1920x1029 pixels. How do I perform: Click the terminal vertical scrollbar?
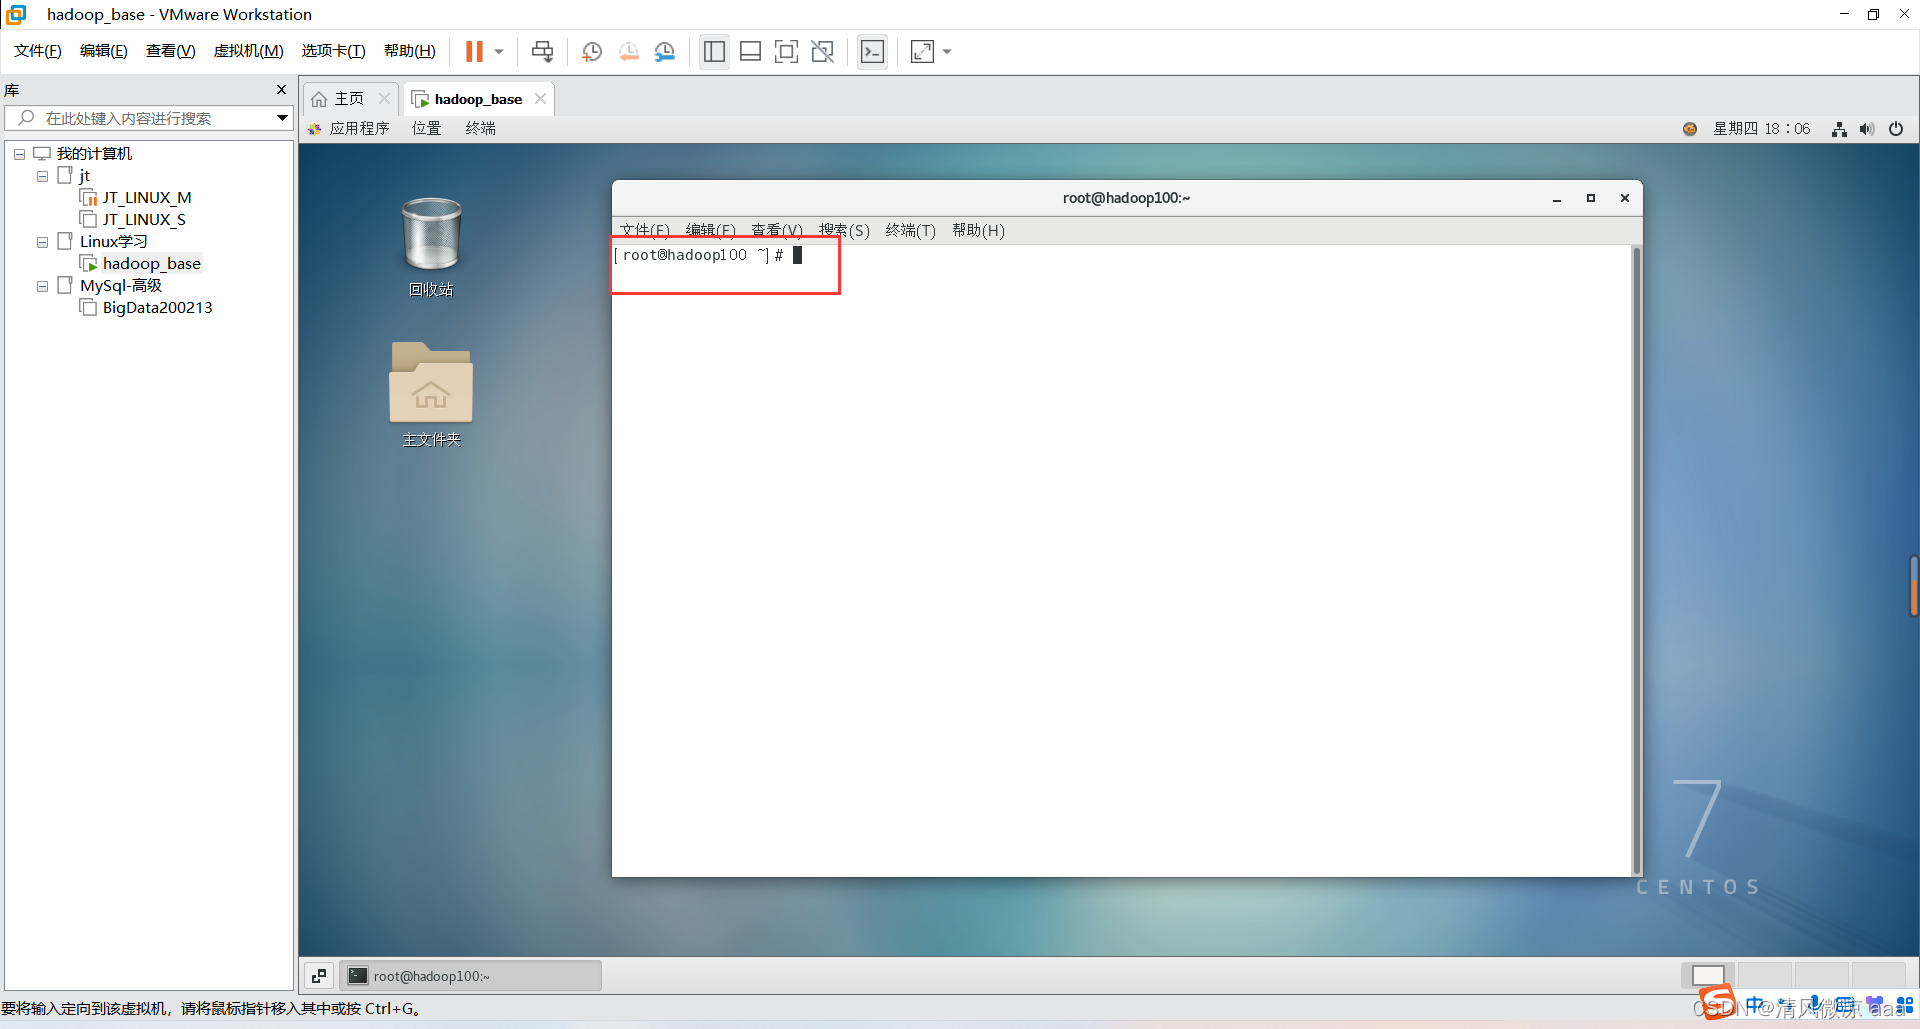click(1637, 560)
